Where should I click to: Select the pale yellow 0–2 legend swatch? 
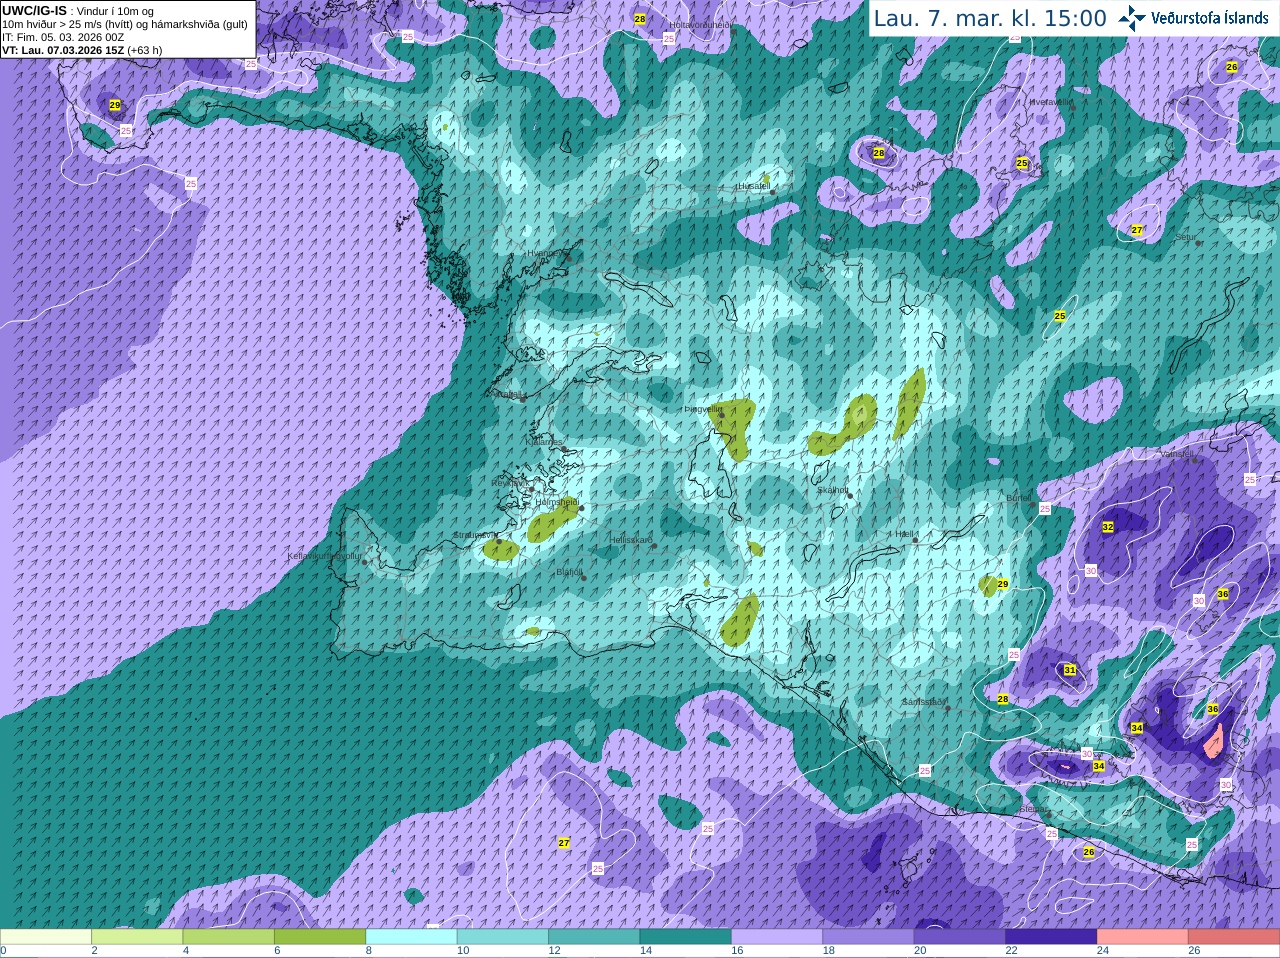click(x=46, y=937)
